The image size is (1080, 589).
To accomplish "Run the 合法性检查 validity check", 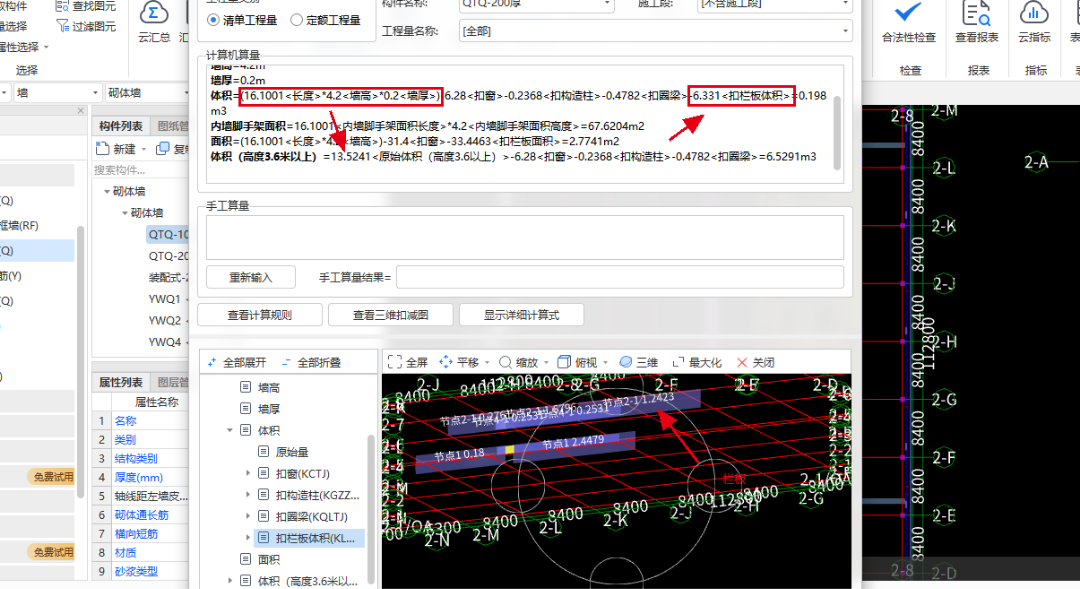I will coord(908,23).
